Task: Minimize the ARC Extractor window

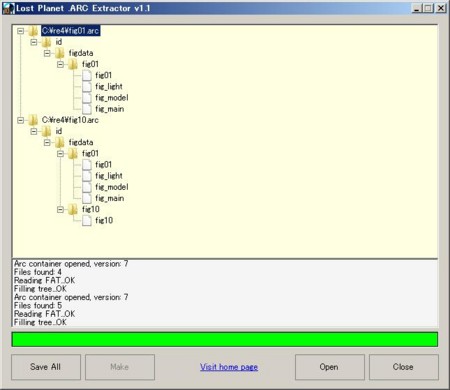Action: pyautogui.click(x=417, y=8)
